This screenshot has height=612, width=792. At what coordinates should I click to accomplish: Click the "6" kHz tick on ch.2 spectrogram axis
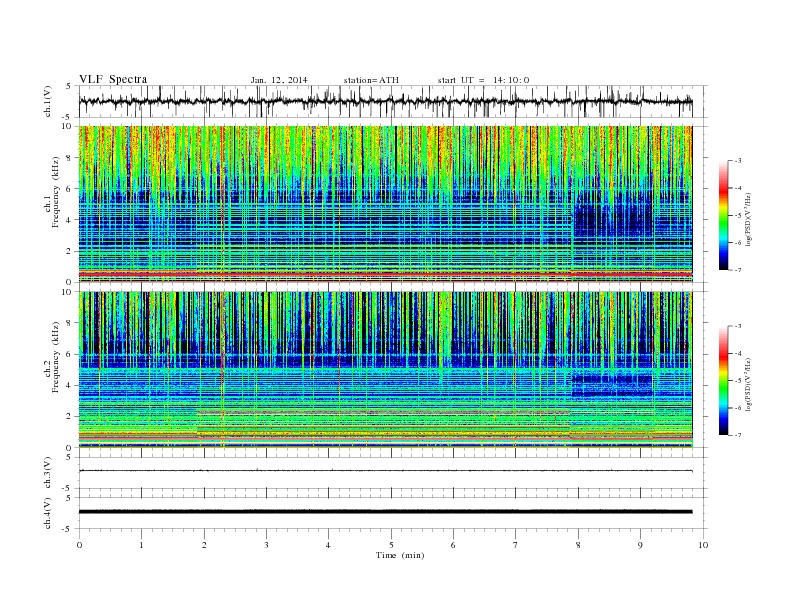tap(69, 354)
